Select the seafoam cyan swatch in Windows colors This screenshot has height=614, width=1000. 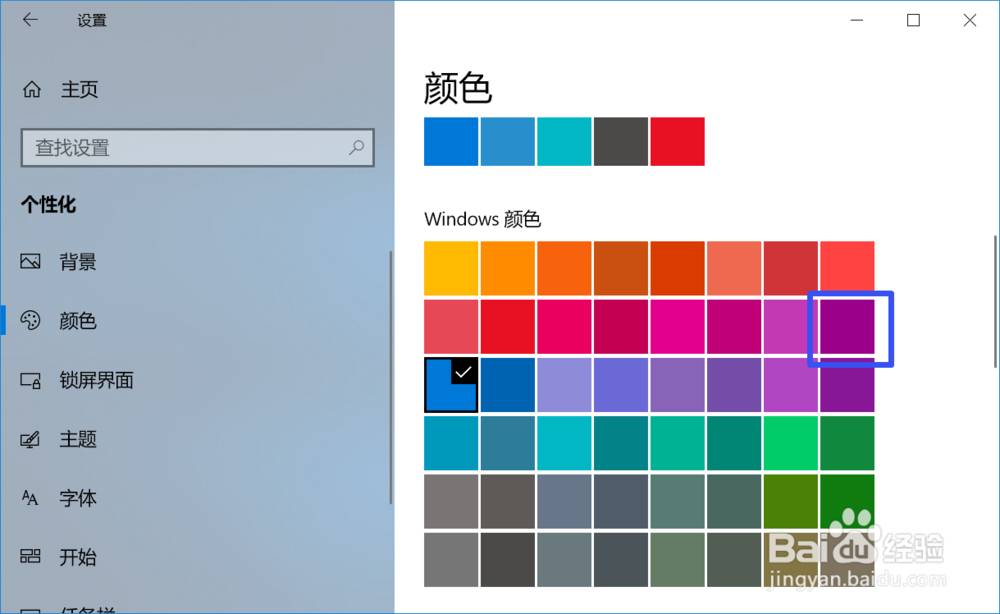coord(564,443)
